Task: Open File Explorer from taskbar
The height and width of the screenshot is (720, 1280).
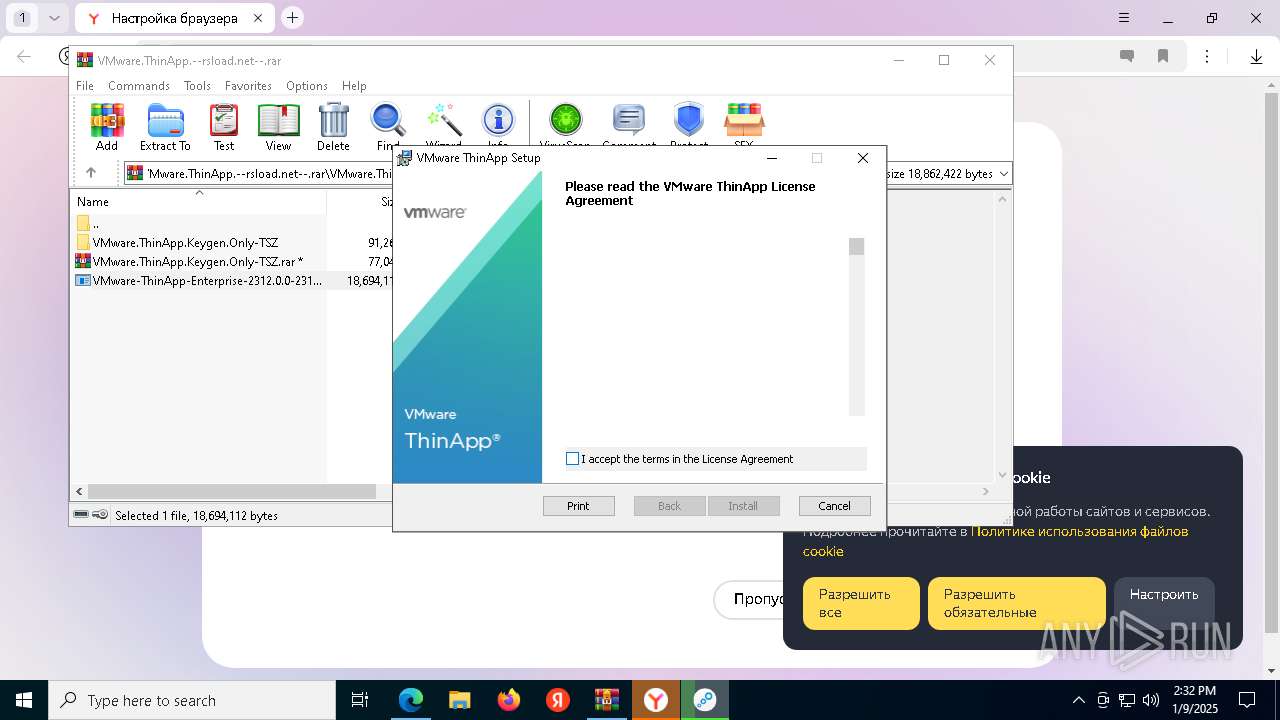Action: coord(459,700)
